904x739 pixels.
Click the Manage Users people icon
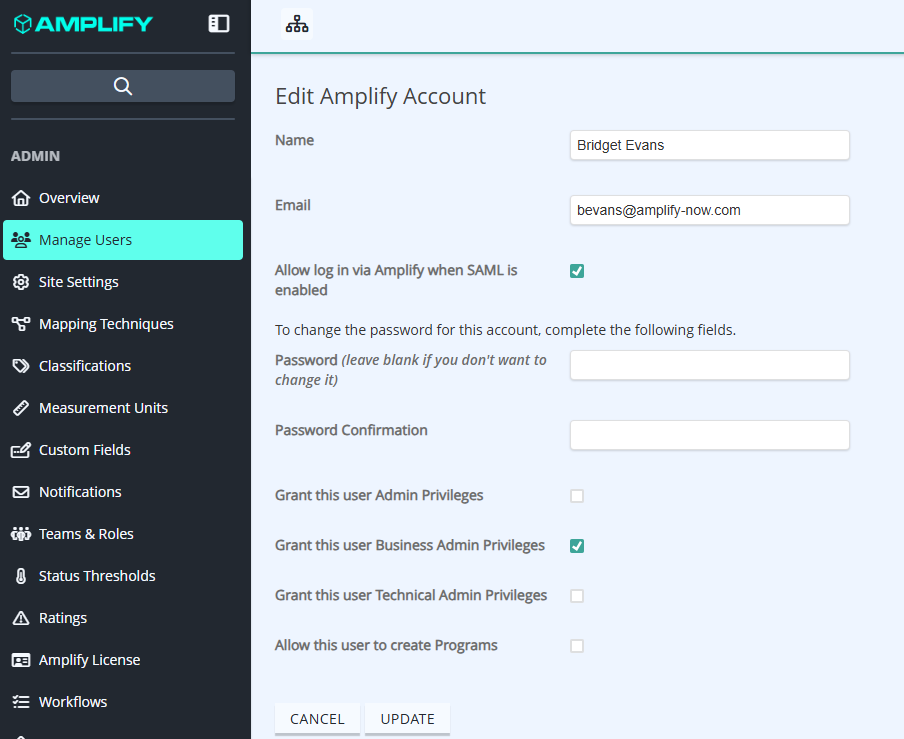click(x=21, y=240)
